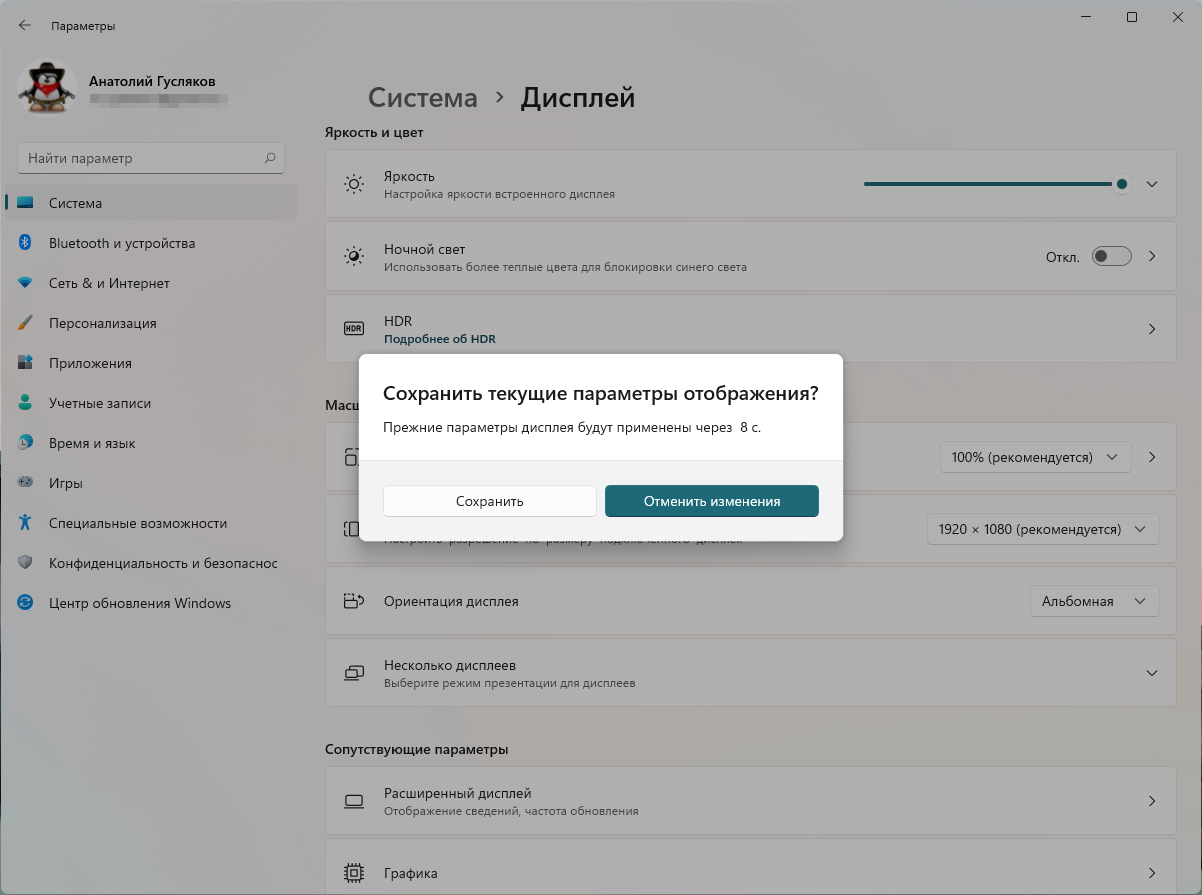
Task: Open the 1920 × 1080 resolution dropdown
Action: (1042, 529)
